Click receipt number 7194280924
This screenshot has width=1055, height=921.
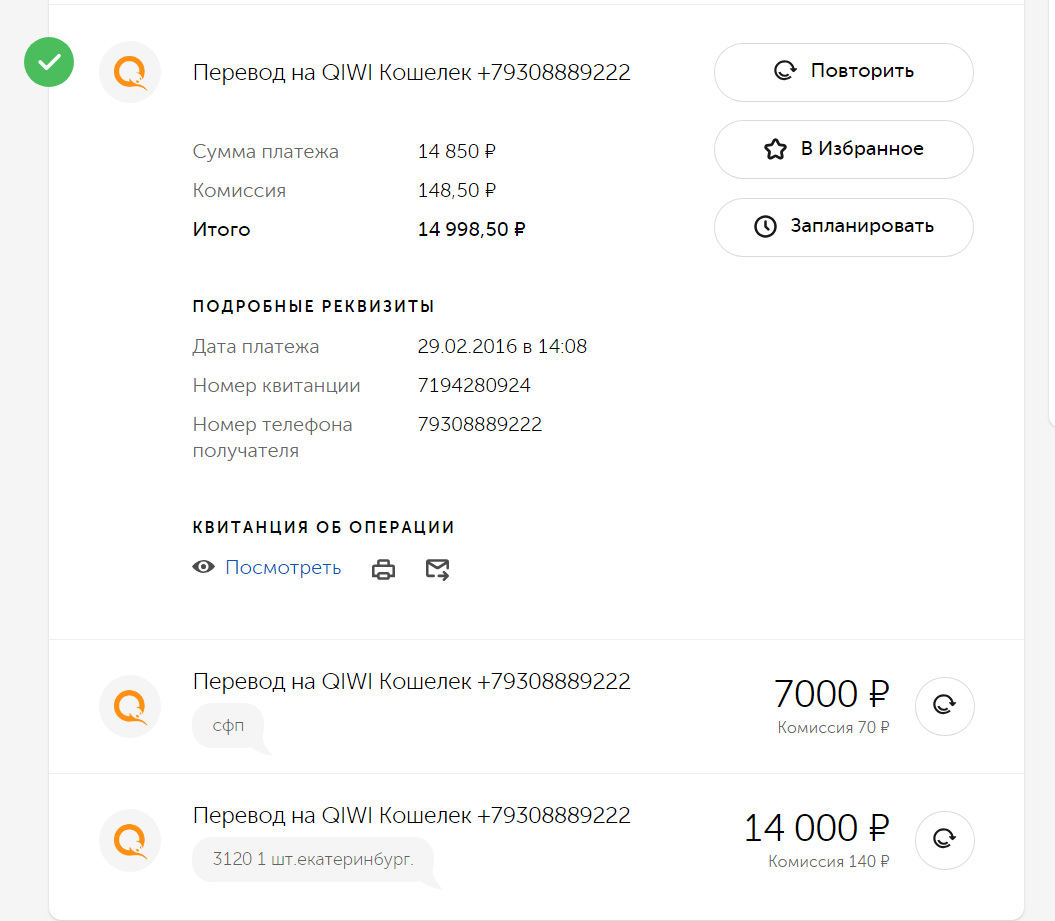(x=474, y=385)
